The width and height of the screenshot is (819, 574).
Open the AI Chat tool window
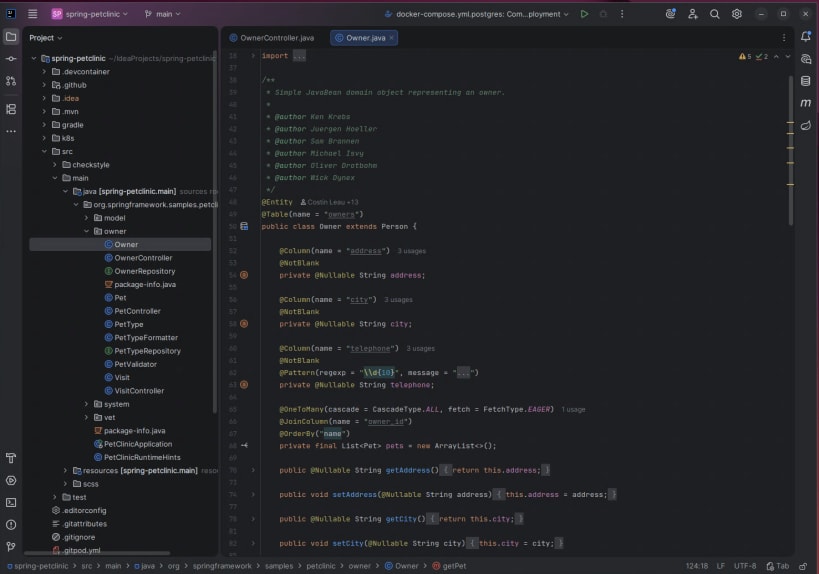coord(806,59)
